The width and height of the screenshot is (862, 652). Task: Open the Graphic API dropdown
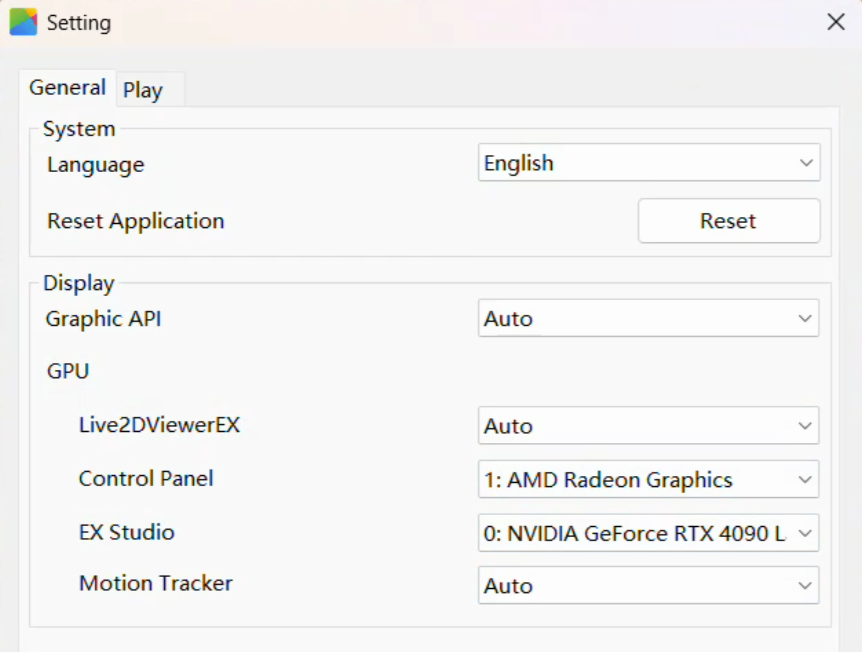[649, 318]
